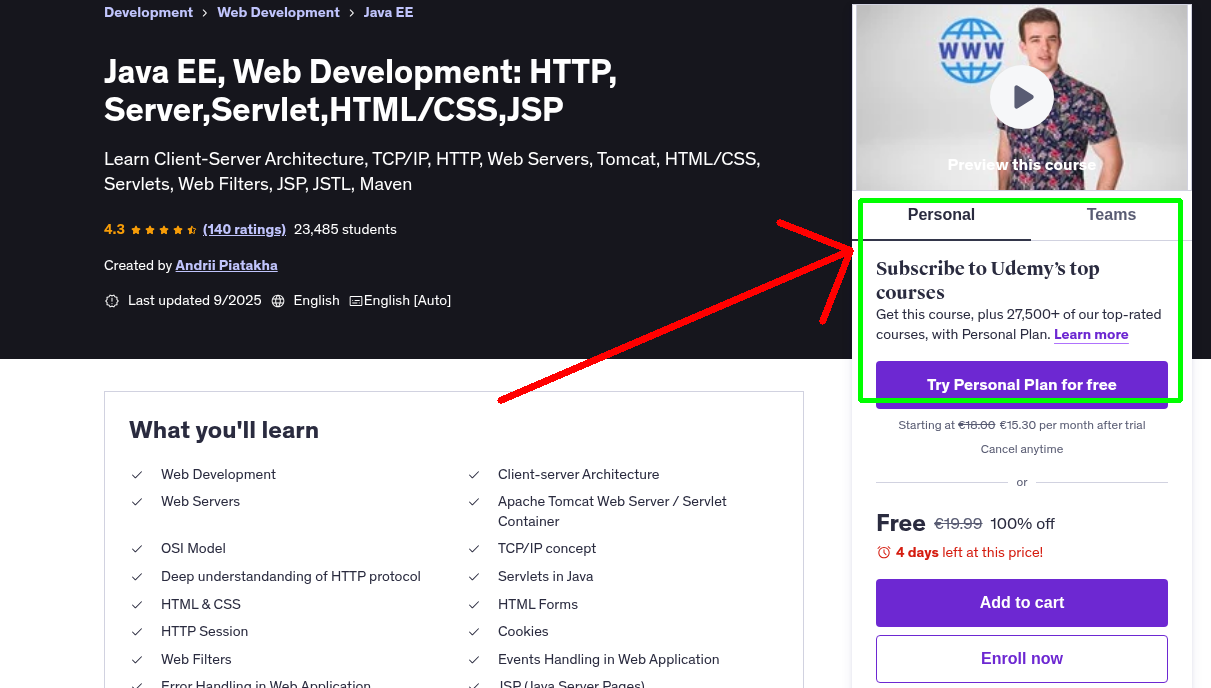Click the HTTP Session list item
The height and width of the screenshot is (688, 1211).
pyautogui.click(x=204, y=632)
